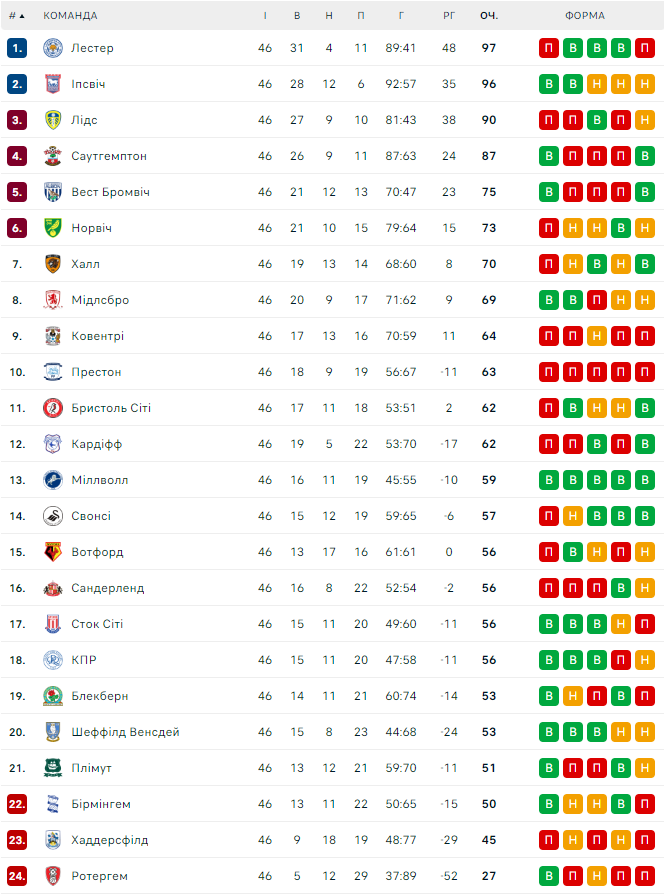Viewport: 664px width, 896px height.
Task: Click the Plymouth club crest icon
Action: tap(53, 768)
